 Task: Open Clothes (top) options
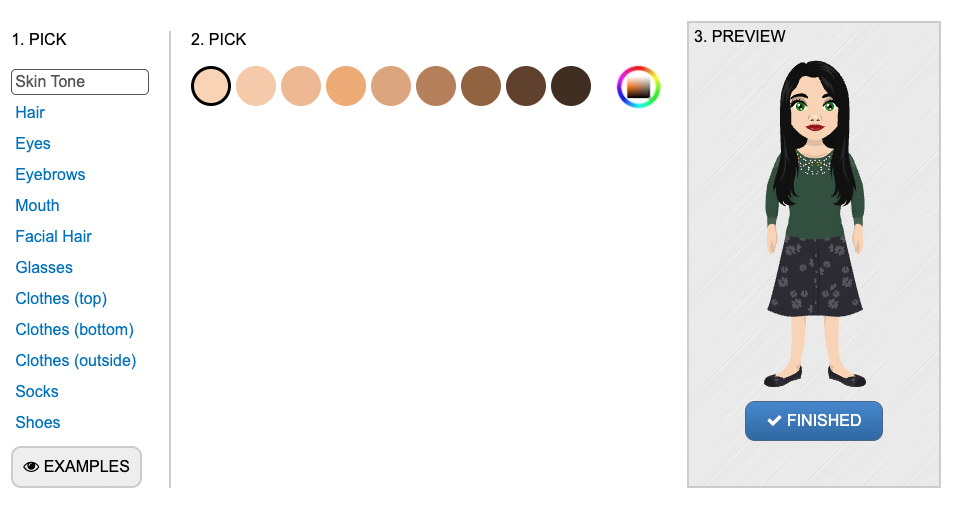(x=61, y=299)
